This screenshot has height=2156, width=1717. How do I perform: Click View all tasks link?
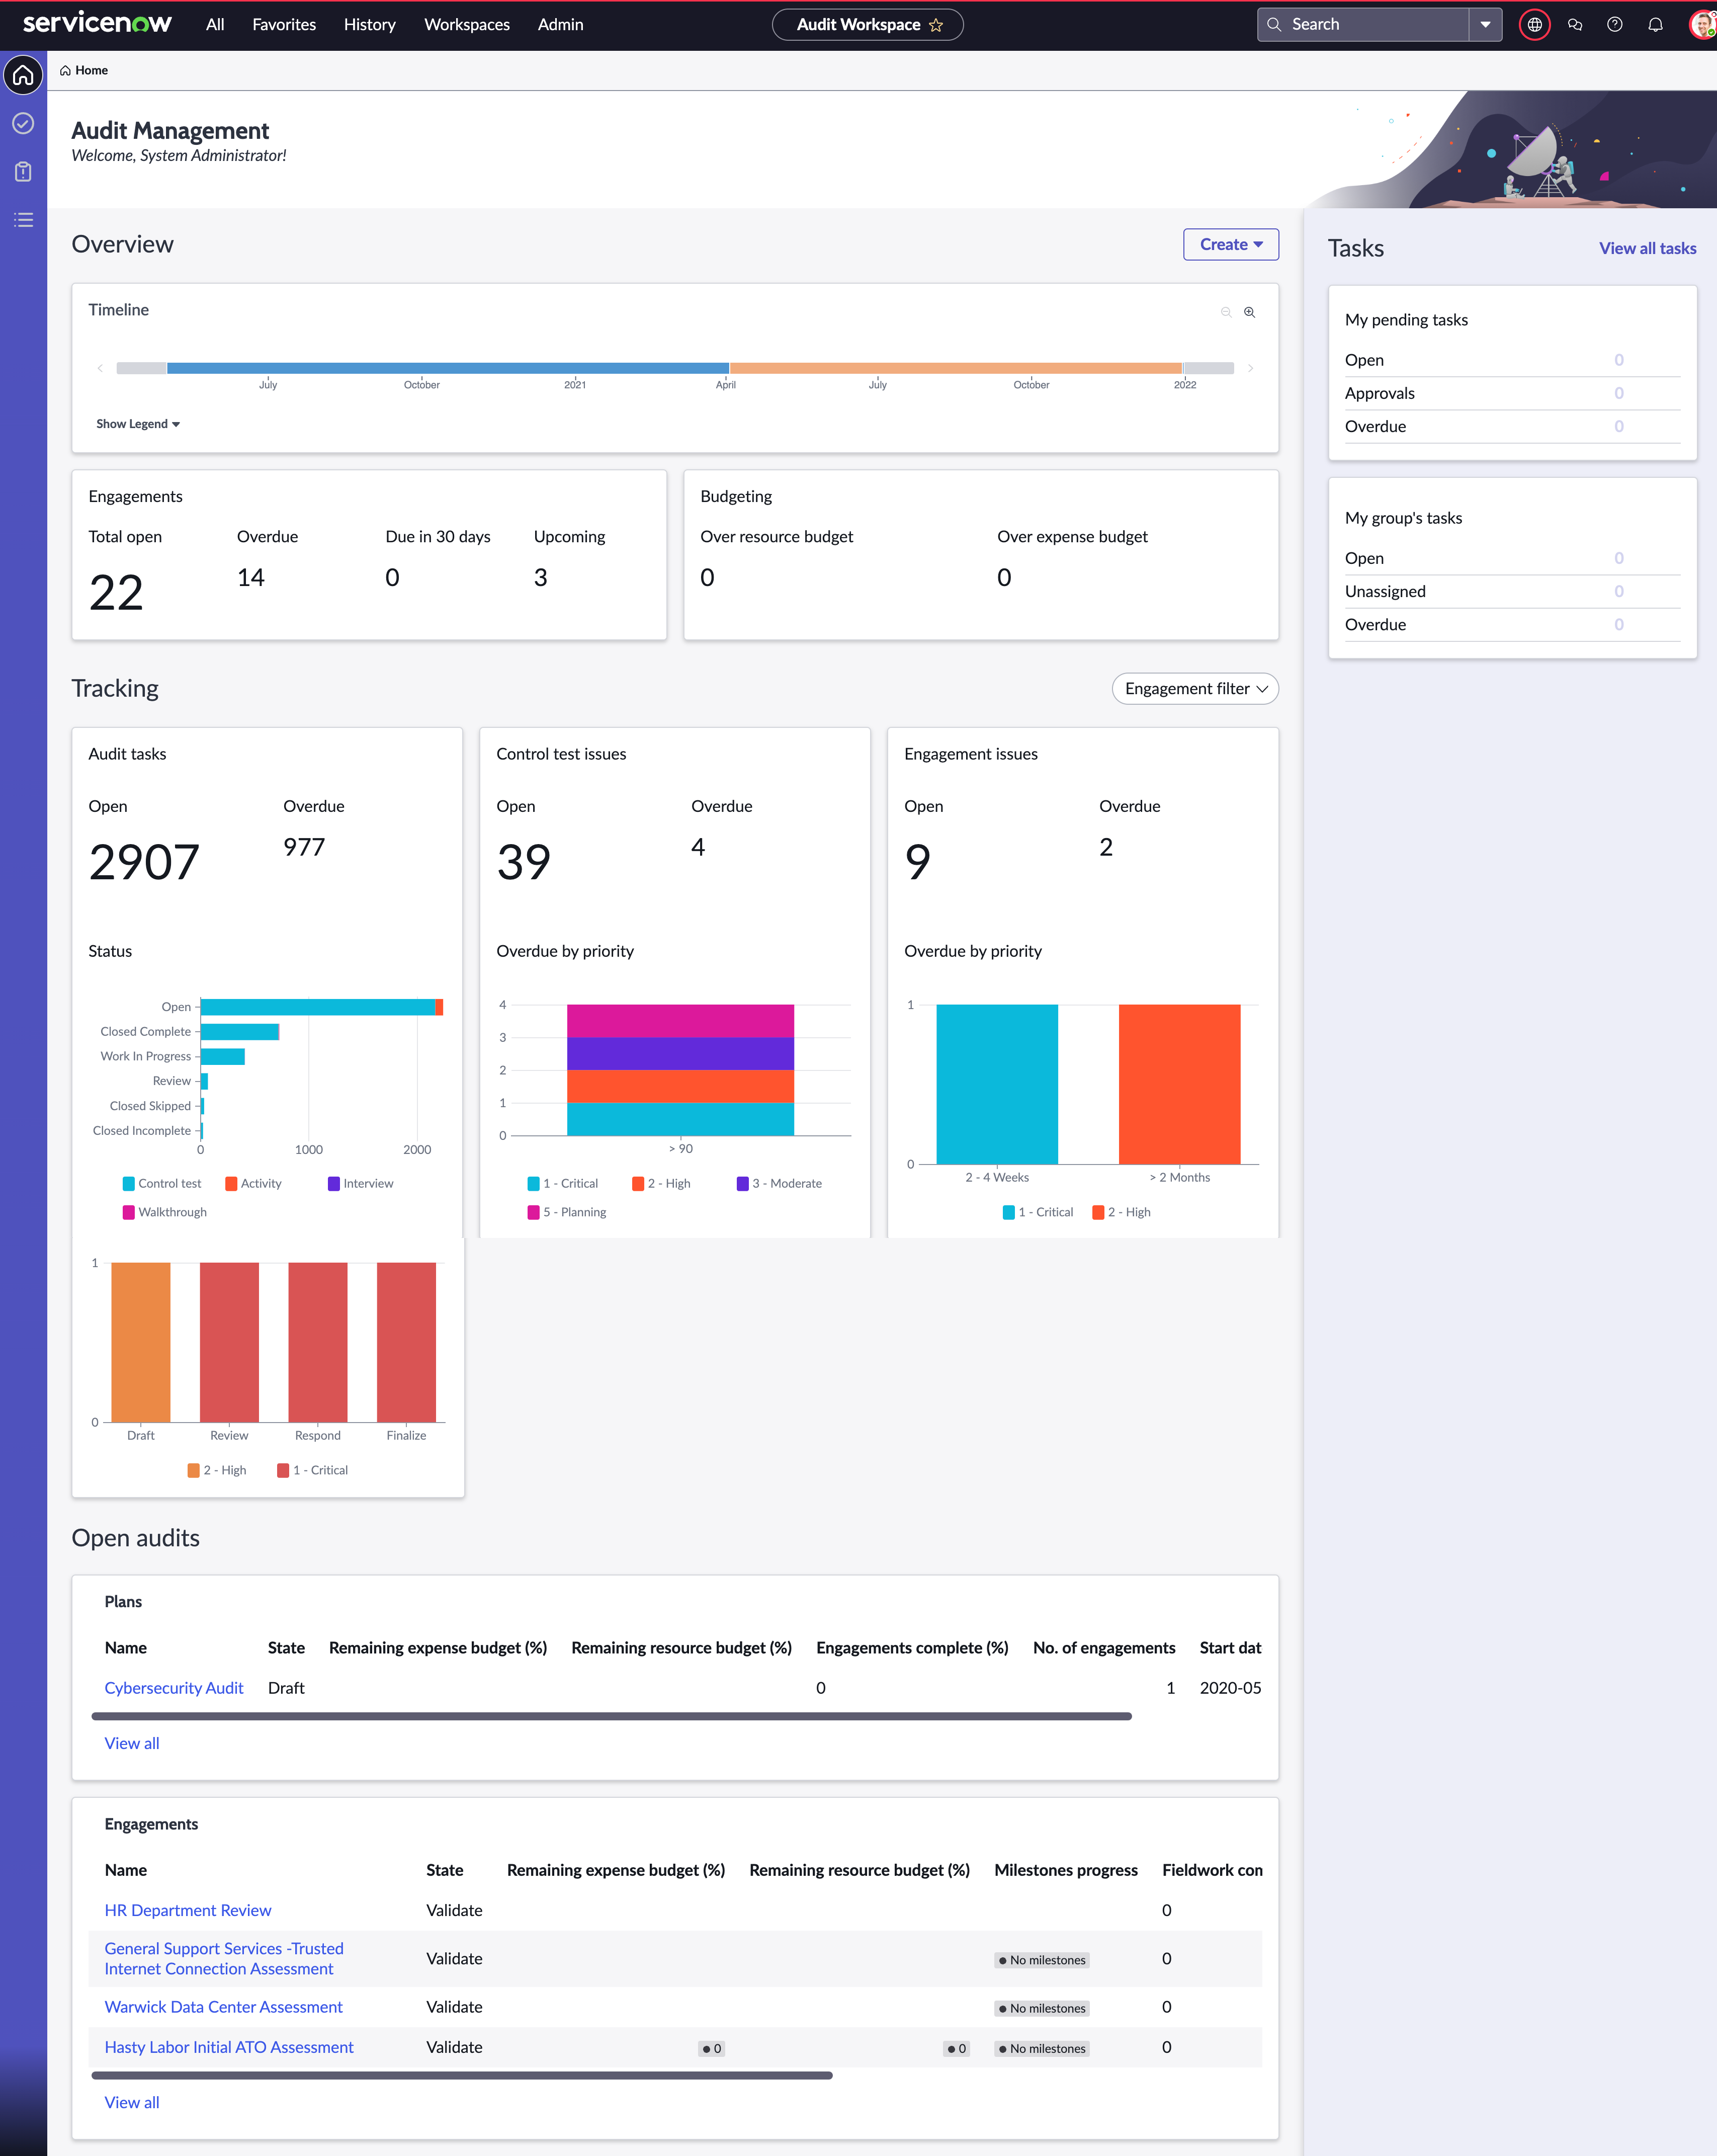[1647, 249]
